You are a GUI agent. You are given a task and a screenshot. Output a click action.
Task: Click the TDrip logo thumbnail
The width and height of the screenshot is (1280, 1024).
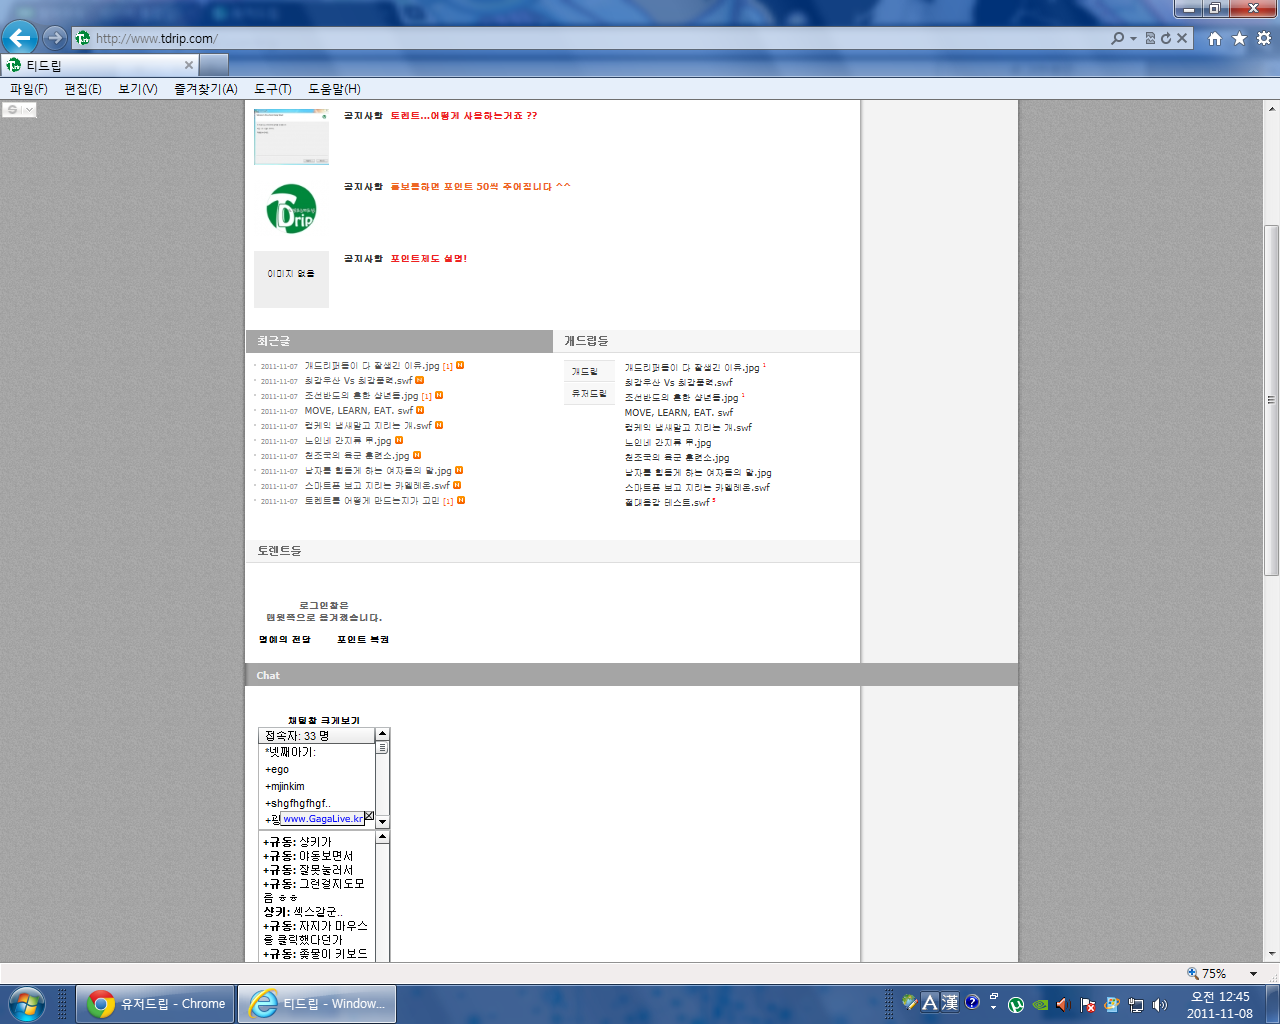point(291,208)
